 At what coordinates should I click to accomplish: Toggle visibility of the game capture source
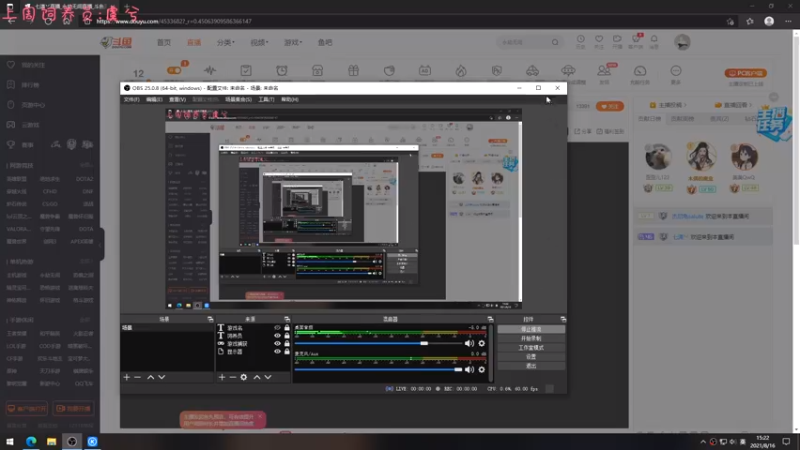(x=277, y=343)
